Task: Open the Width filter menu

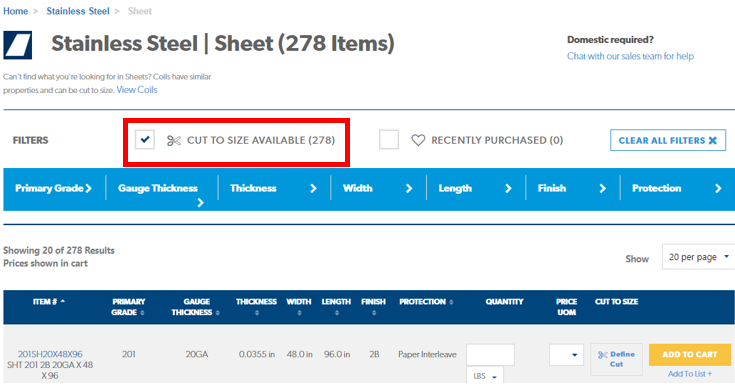Action: click(378, 188)
